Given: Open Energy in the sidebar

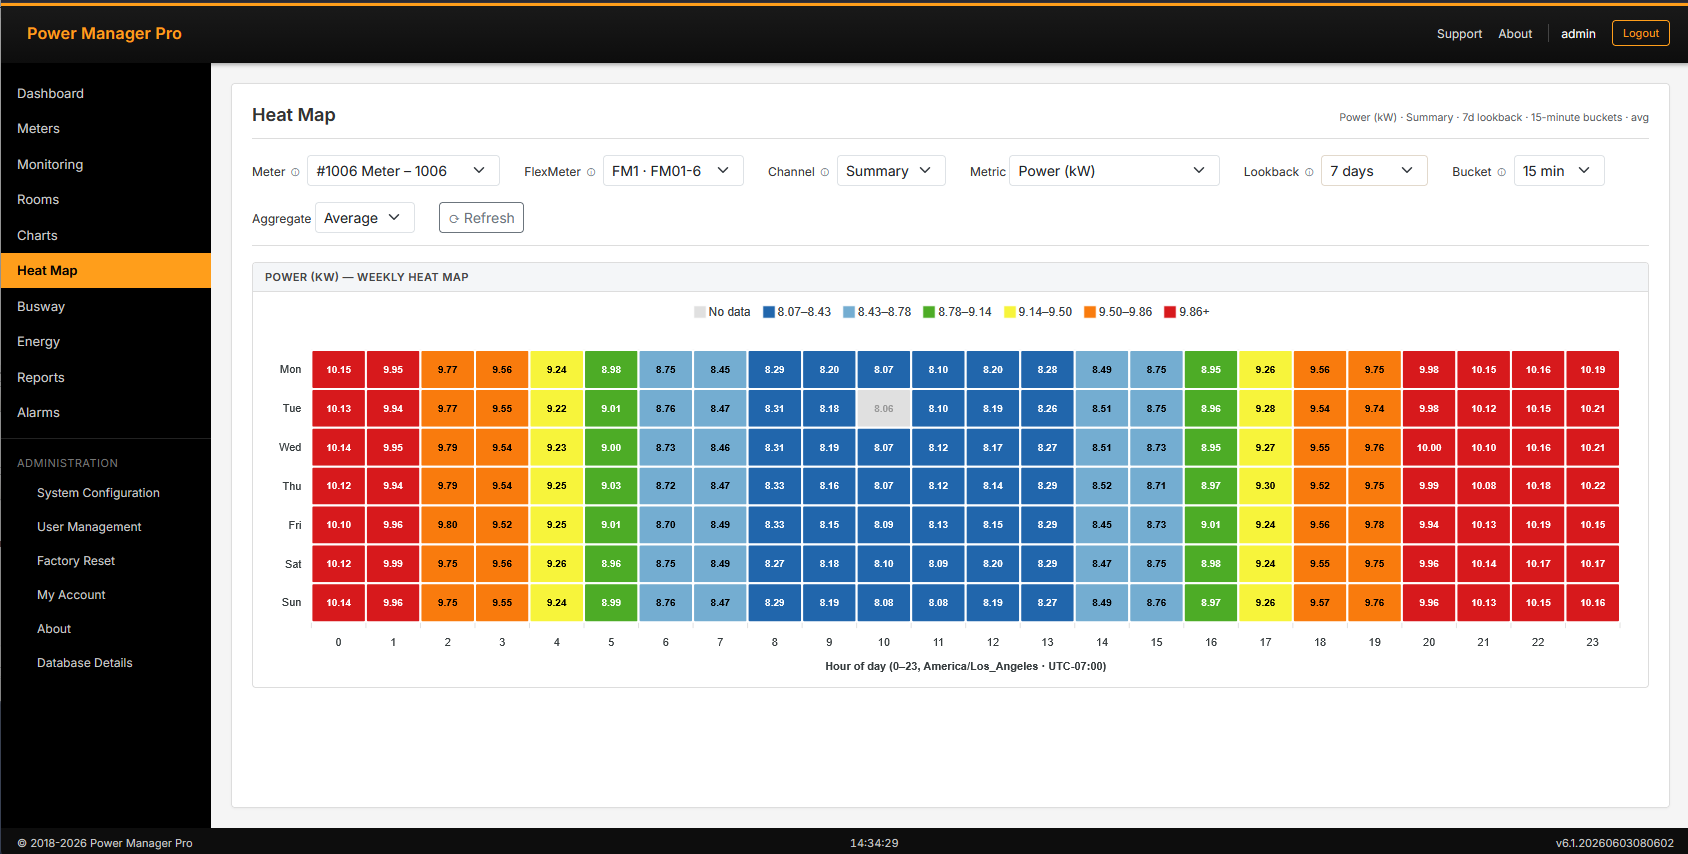Looking at the screenshot, I should (105, 341).
